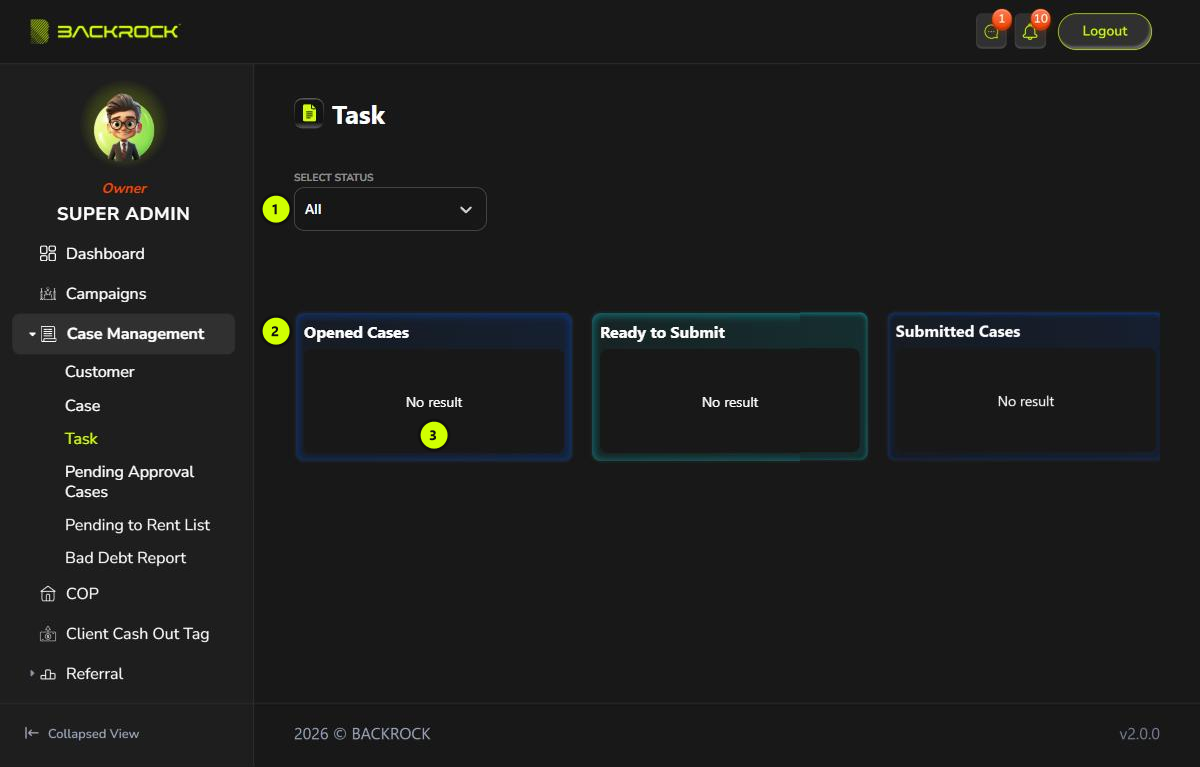1200x767 pixels.
Task: Open the Customer submenu item
Action: pyautogui.click(x=100, y=372)
